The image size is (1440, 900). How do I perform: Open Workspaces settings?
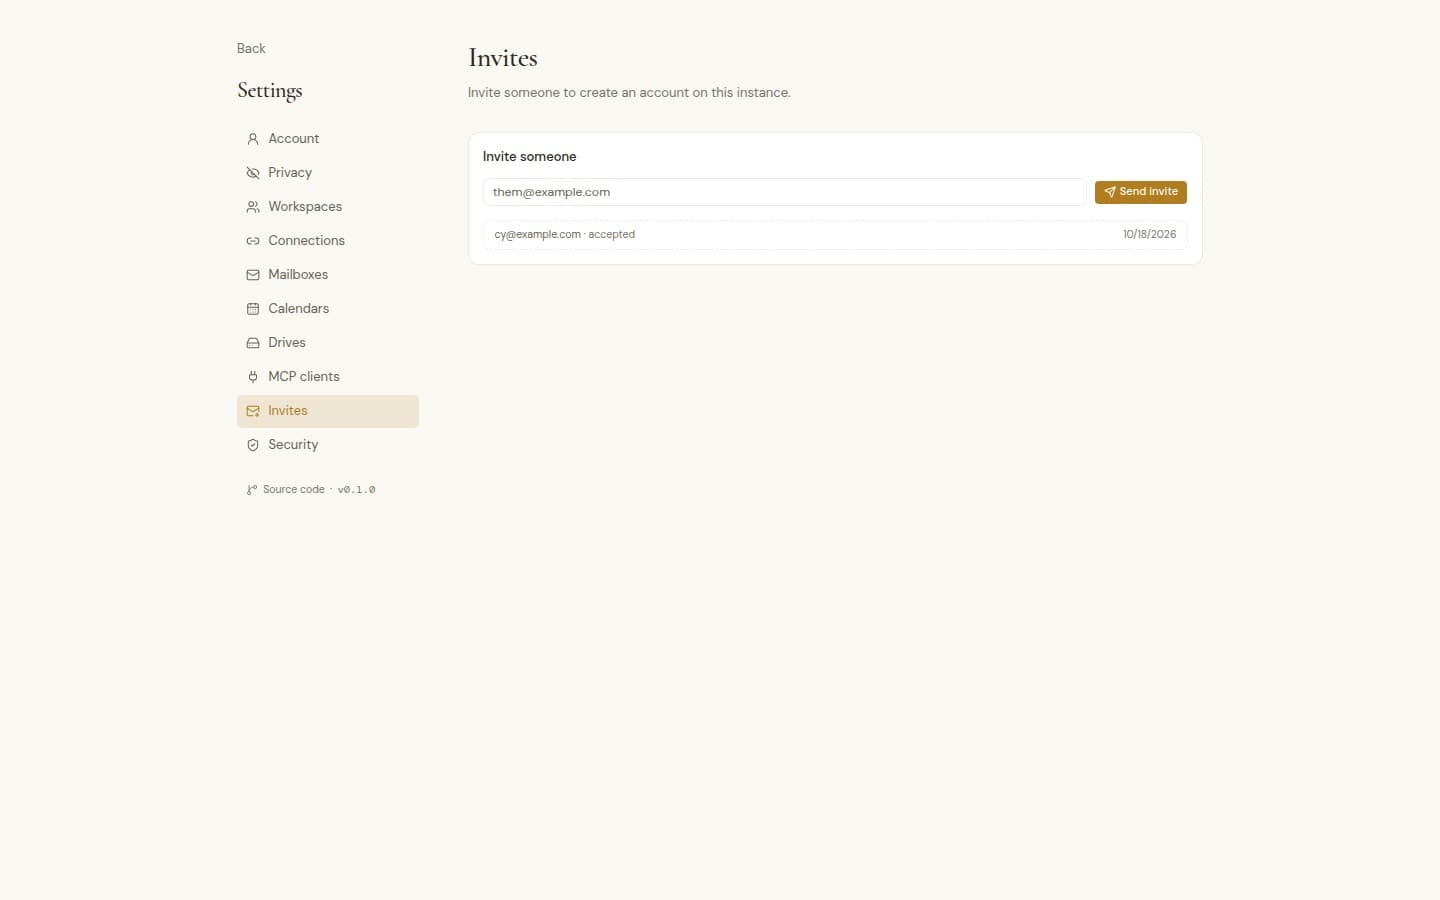[328, 207]
